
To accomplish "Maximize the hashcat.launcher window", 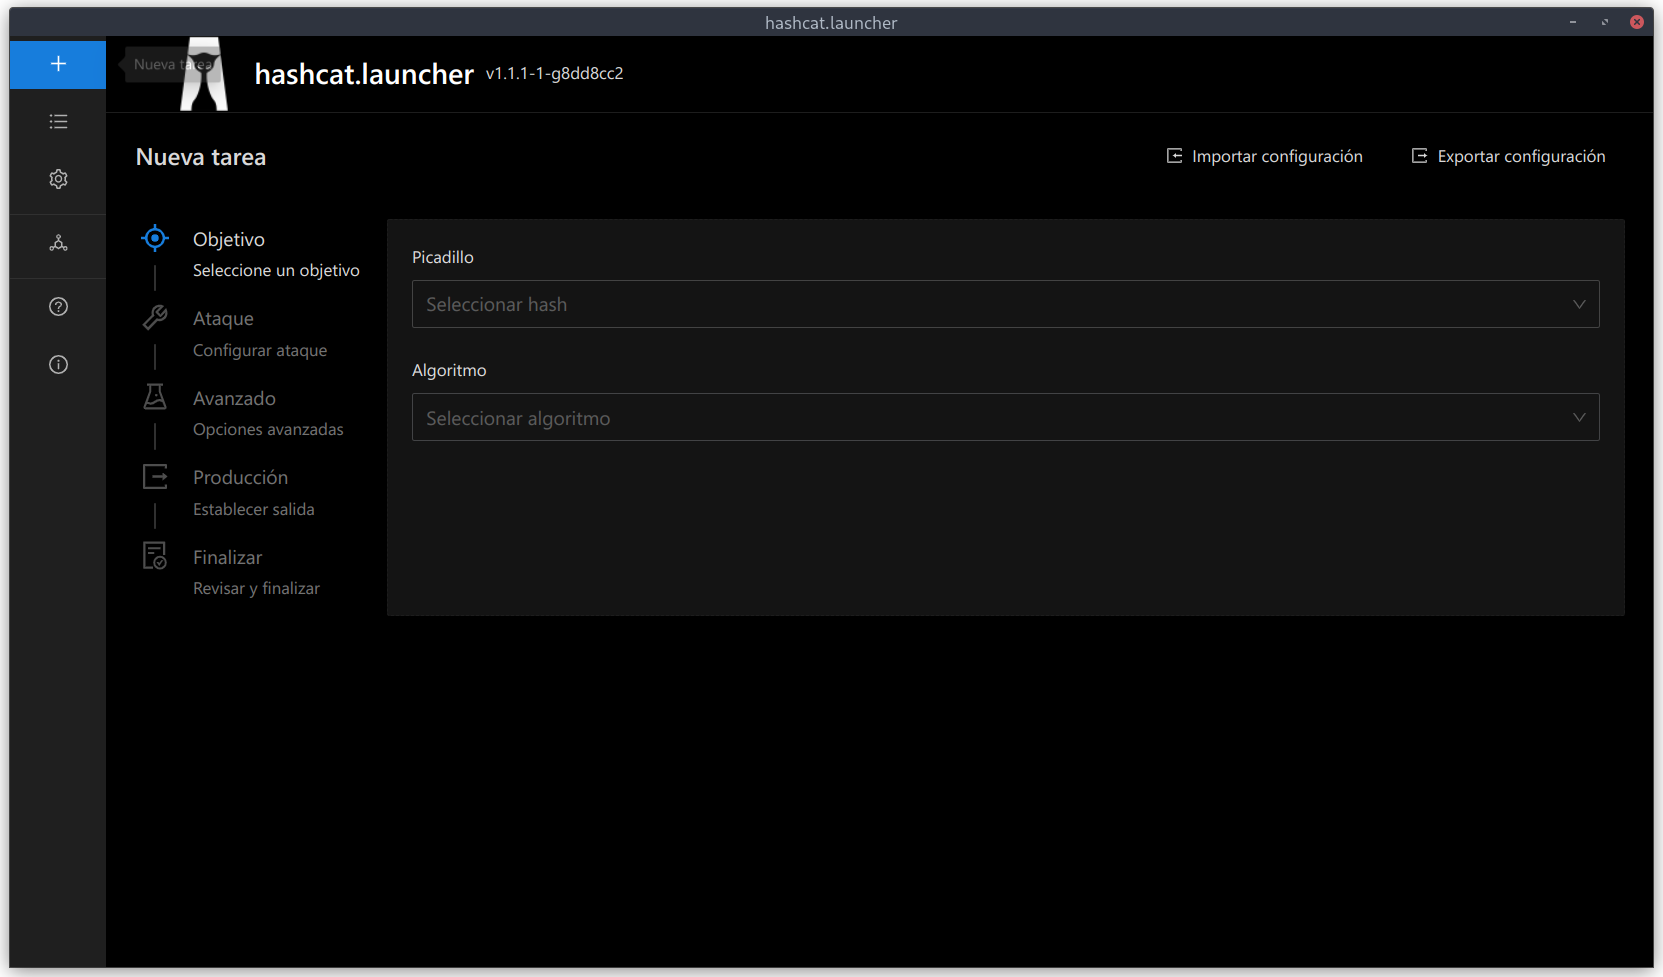I will [1605, 22].
